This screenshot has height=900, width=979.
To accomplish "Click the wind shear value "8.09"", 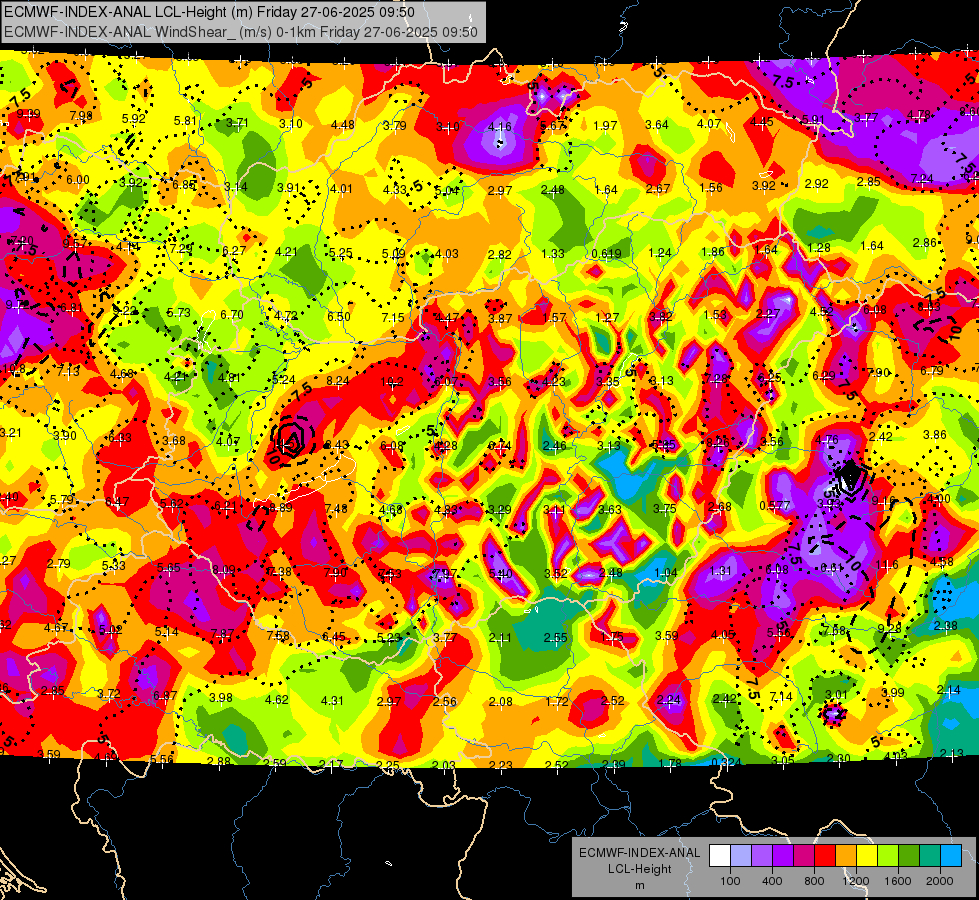I will pyautogui.click(x=224, y=570).
